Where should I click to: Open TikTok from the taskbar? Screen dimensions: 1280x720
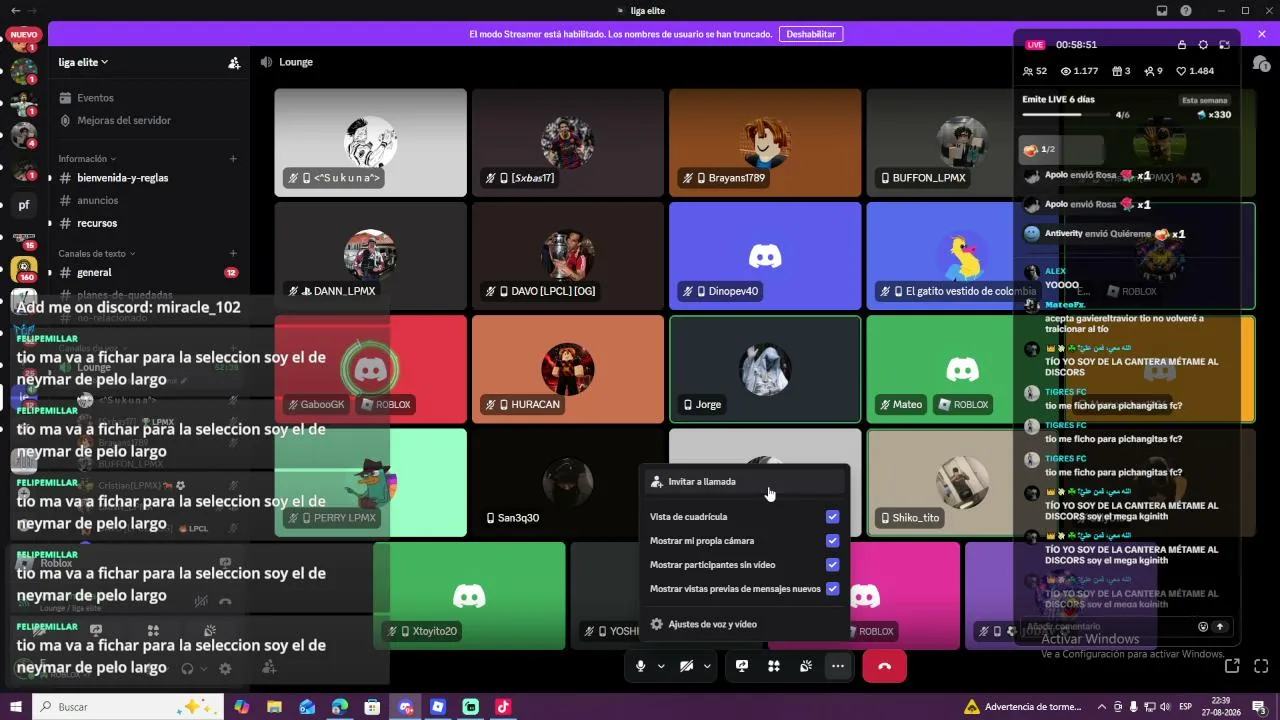503,707
